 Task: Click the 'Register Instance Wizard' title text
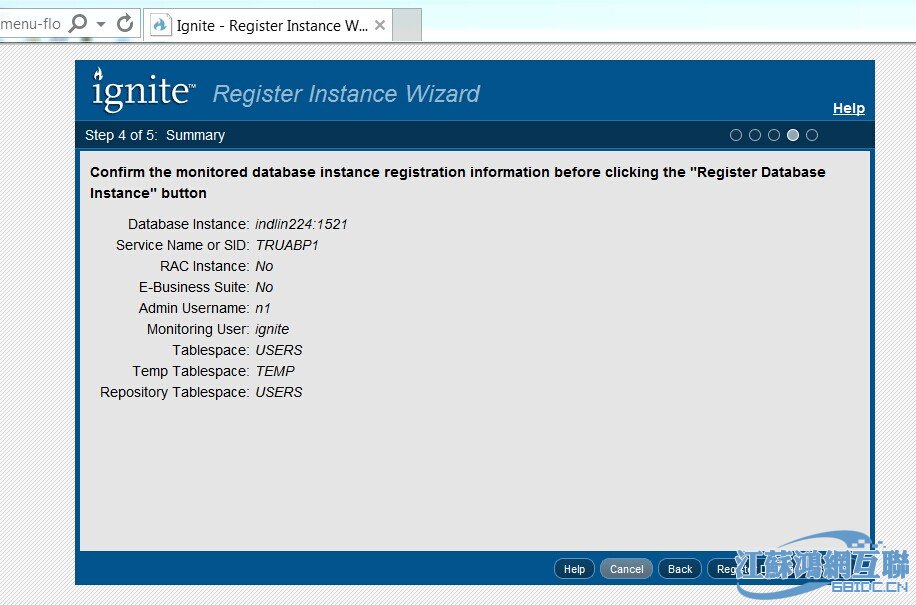[x=346, y=93]
